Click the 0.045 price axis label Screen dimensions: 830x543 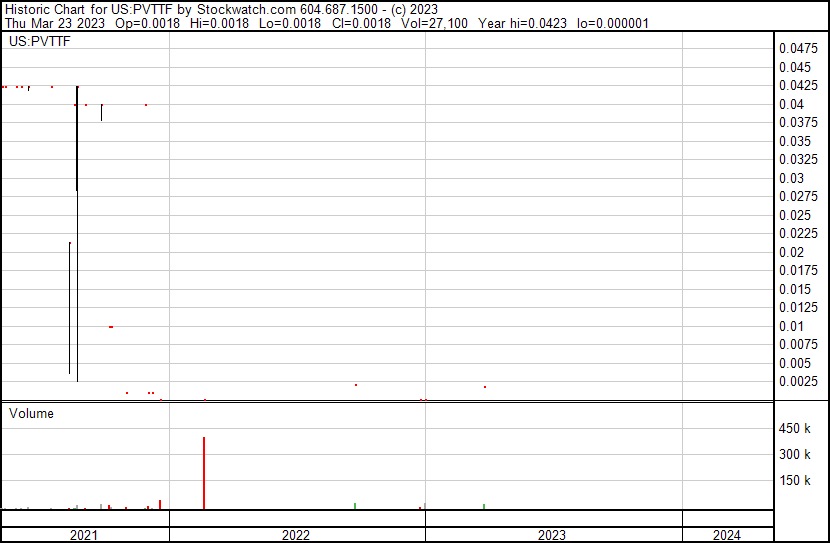click(795, 67)
